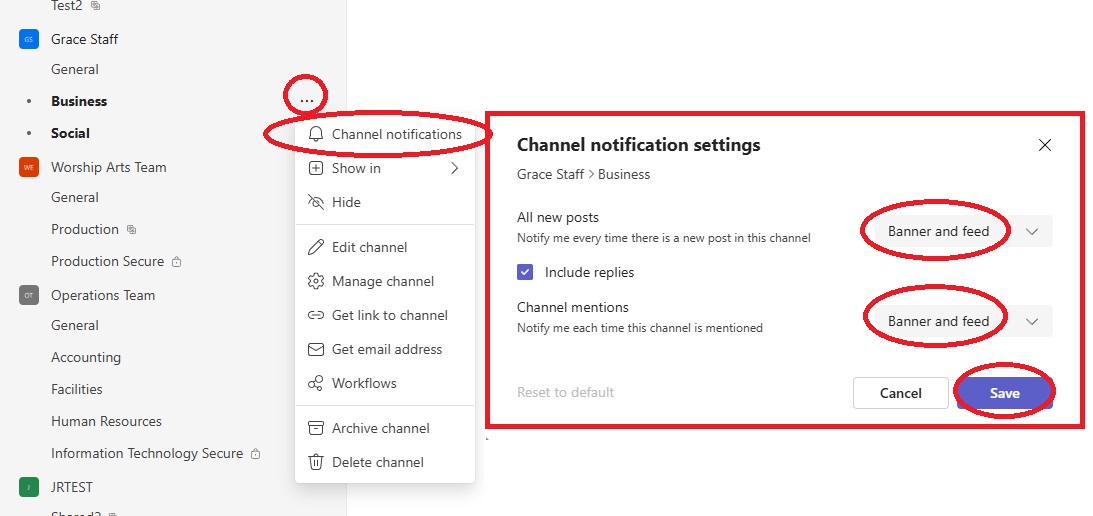Open more options for Business channel
1093x516 pixels.
click(306, 100)
